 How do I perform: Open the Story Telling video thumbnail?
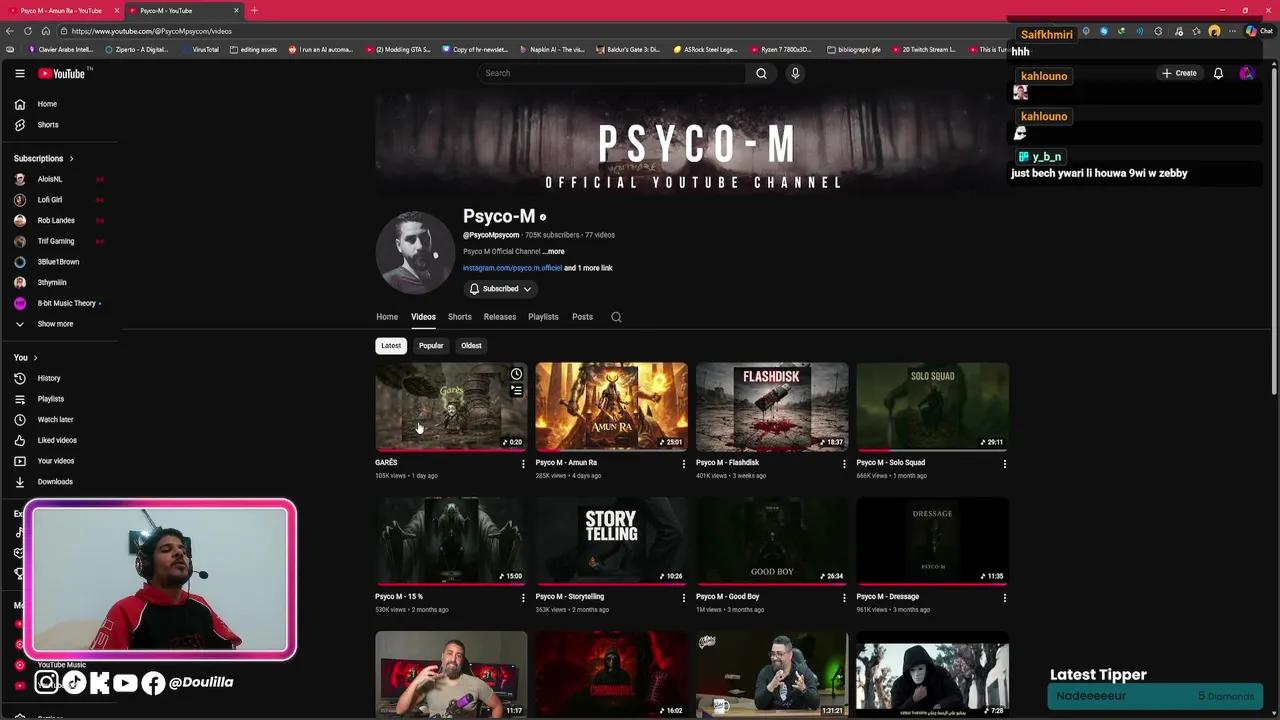611,540
